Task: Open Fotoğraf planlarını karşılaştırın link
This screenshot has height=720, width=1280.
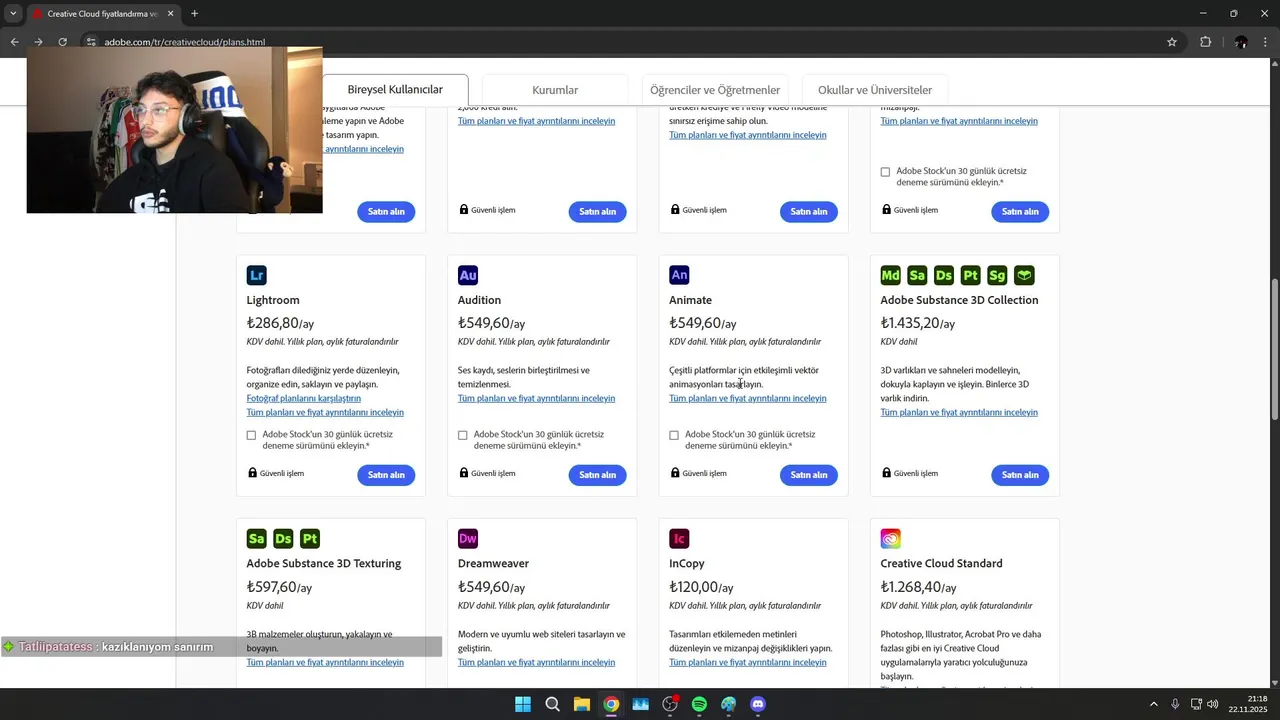Action: pyautogui.click(x=304, y=398)
